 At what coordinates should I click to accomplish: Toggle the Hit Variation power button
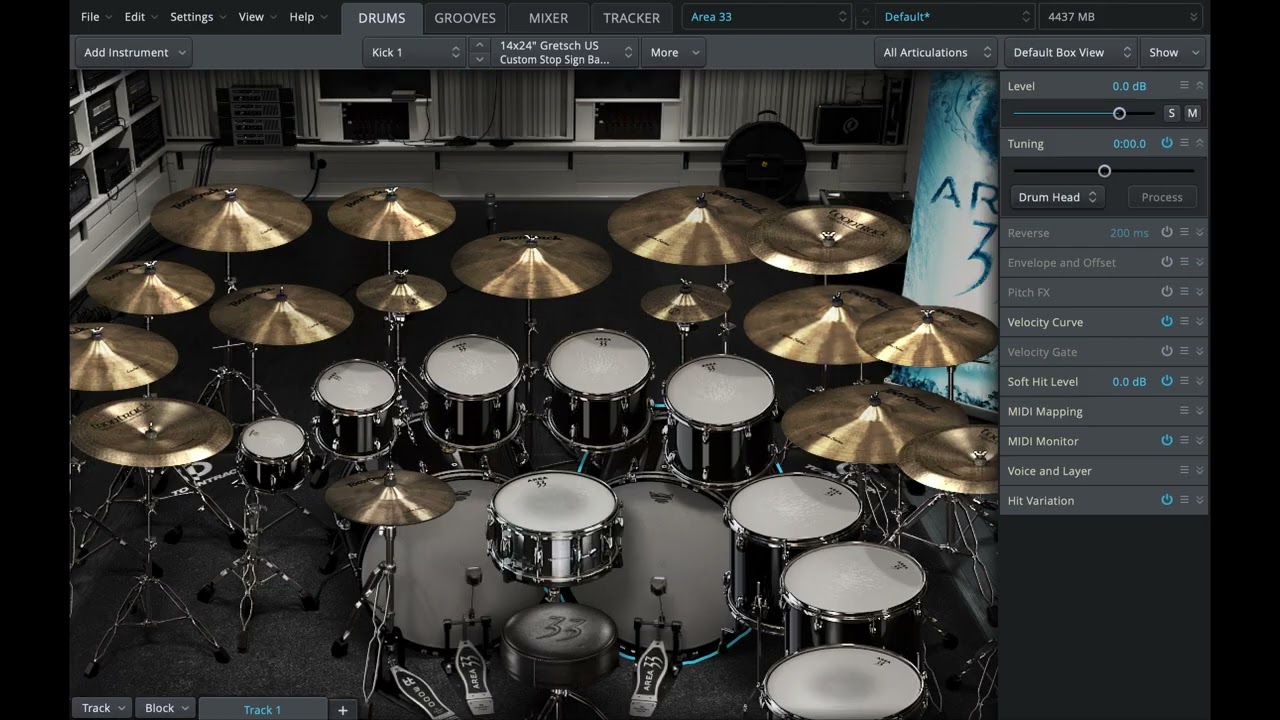(x=1166, y=500)
